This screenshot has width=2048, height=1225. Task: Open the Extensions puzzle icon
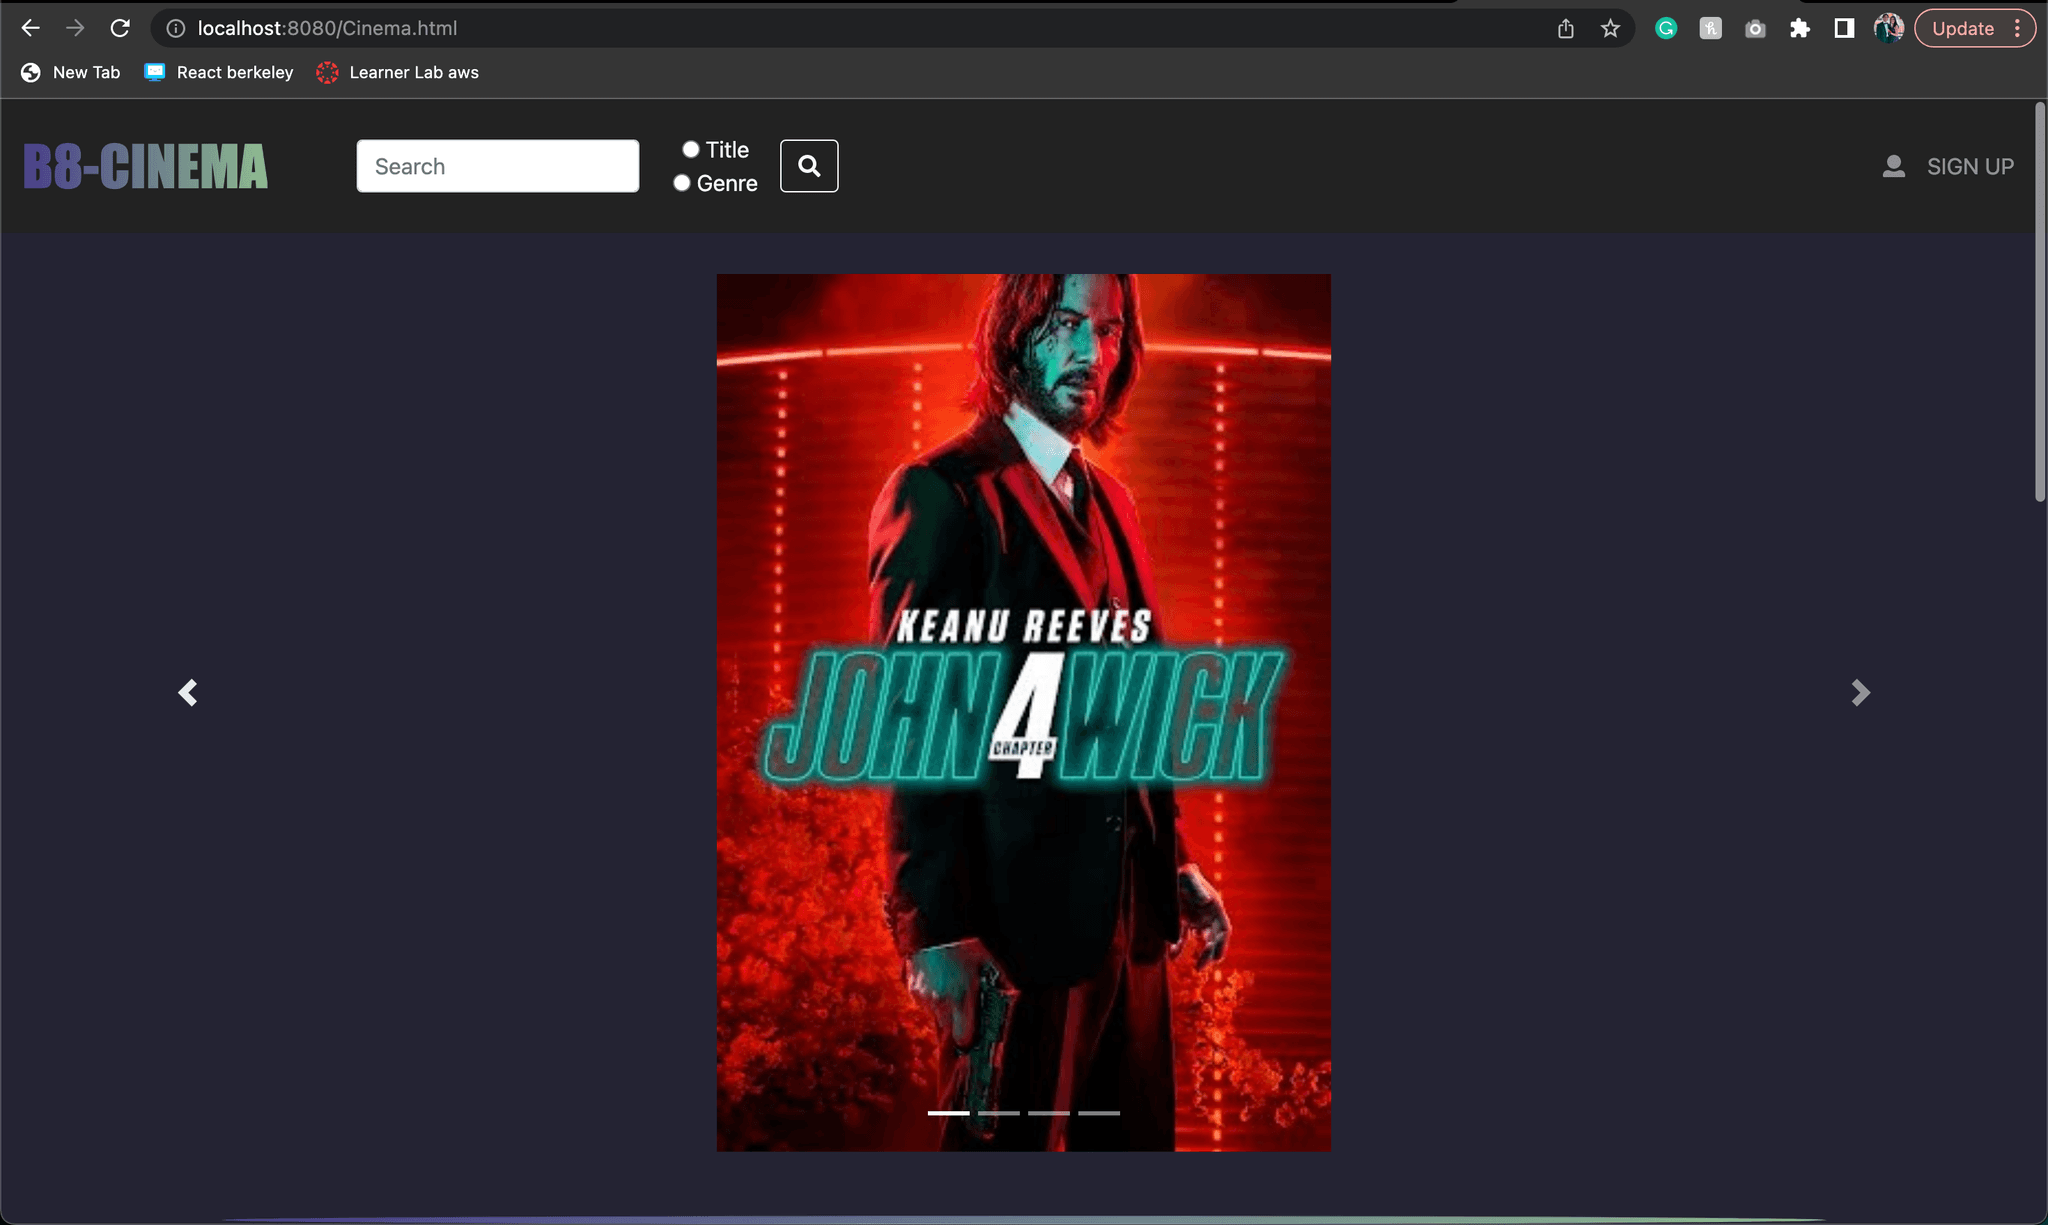tap(1800, 28)
